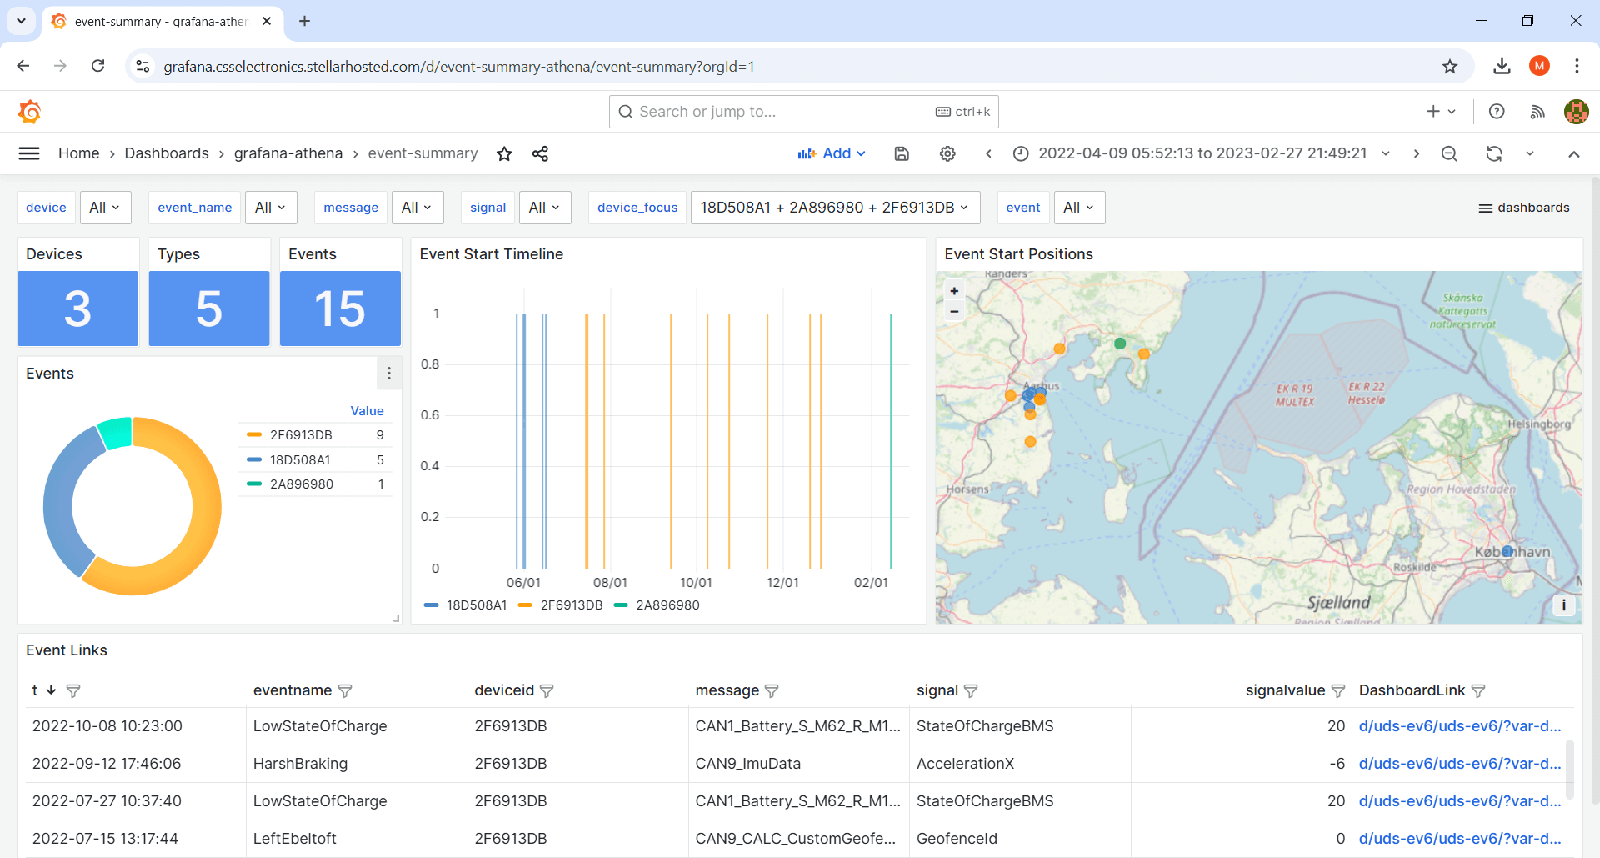Go to Dashboards breadcrumb
This screenshot has width=1600, height=858.
point(167,153)
